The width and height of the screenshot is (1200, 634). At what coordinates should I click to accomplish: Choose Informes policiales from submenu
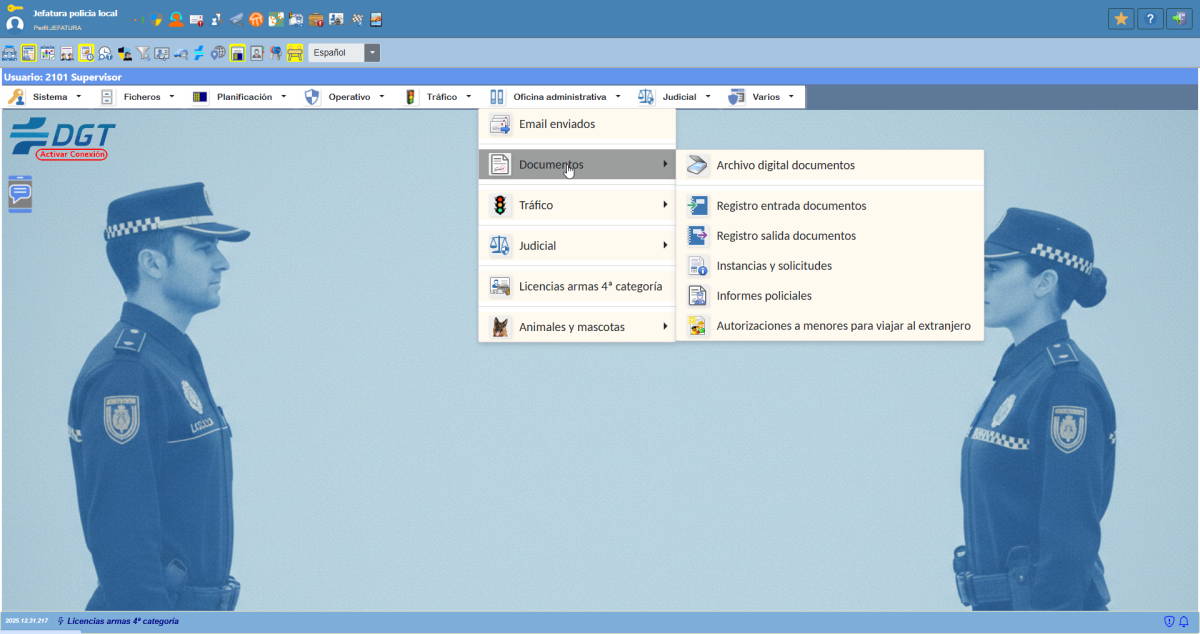pos(764,296)
